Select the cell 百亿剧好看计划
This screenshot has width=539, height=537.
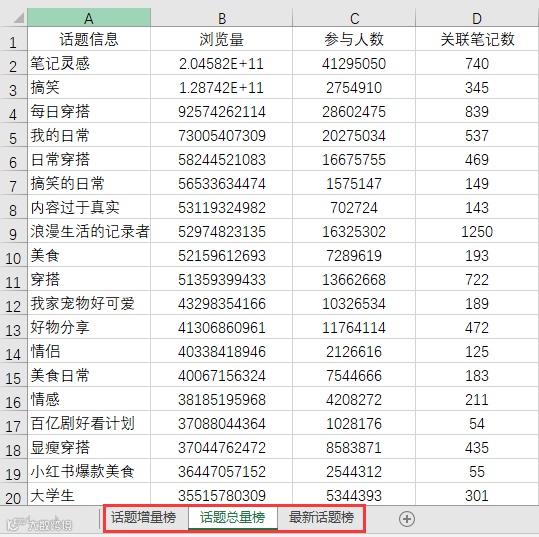coord(89,423)
